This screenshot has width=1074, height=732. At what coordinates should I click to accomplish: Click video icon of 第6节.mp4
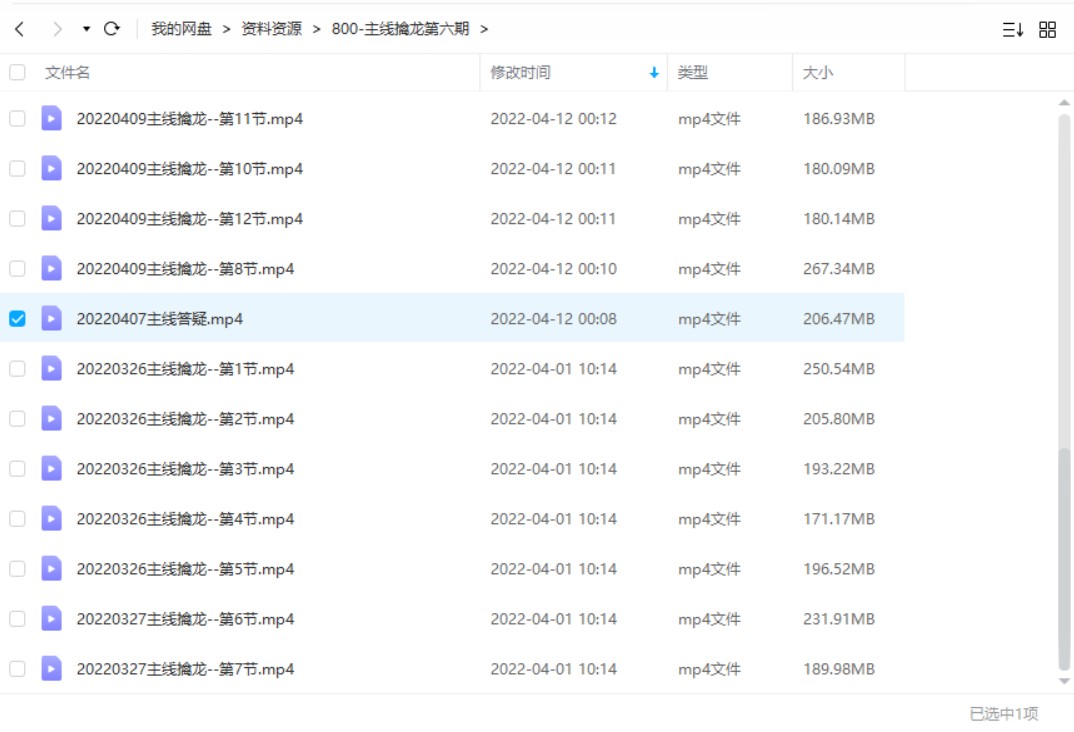(x=51, y=618)
